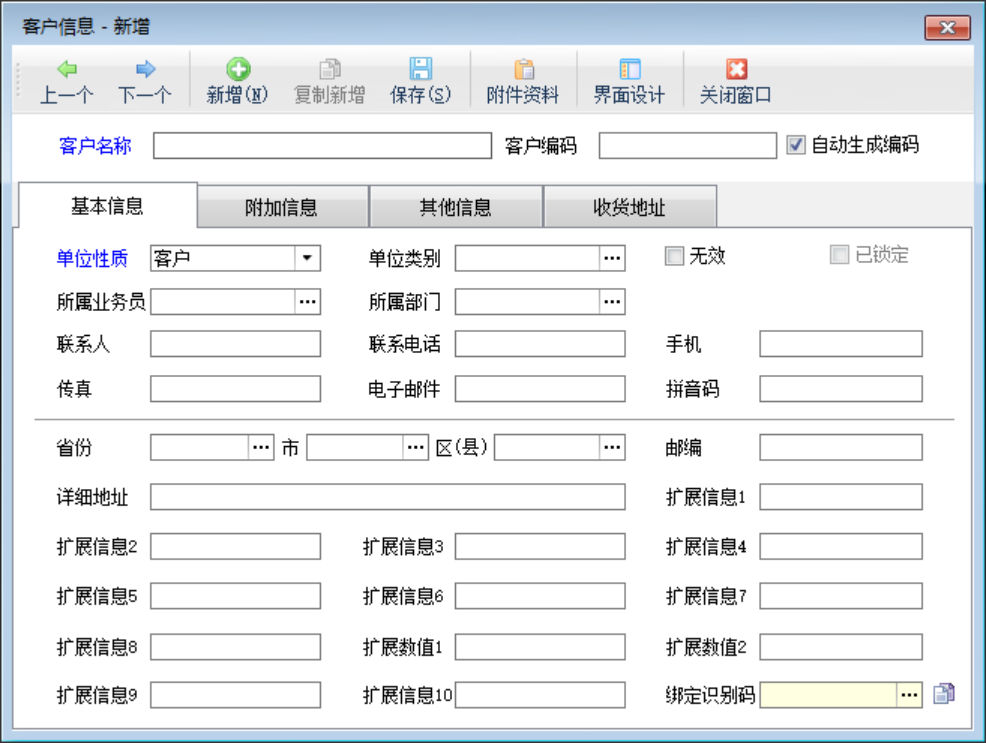Open the 省份 ellipsis picker
This screenshot has width=986, height=743.
pyautogui.click(x=261, y=448)
